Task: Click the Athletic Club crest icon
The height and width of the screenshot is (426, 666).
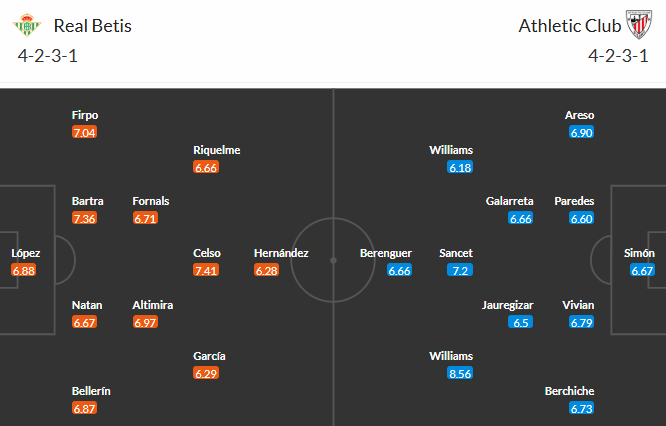Action: (637, 25)
